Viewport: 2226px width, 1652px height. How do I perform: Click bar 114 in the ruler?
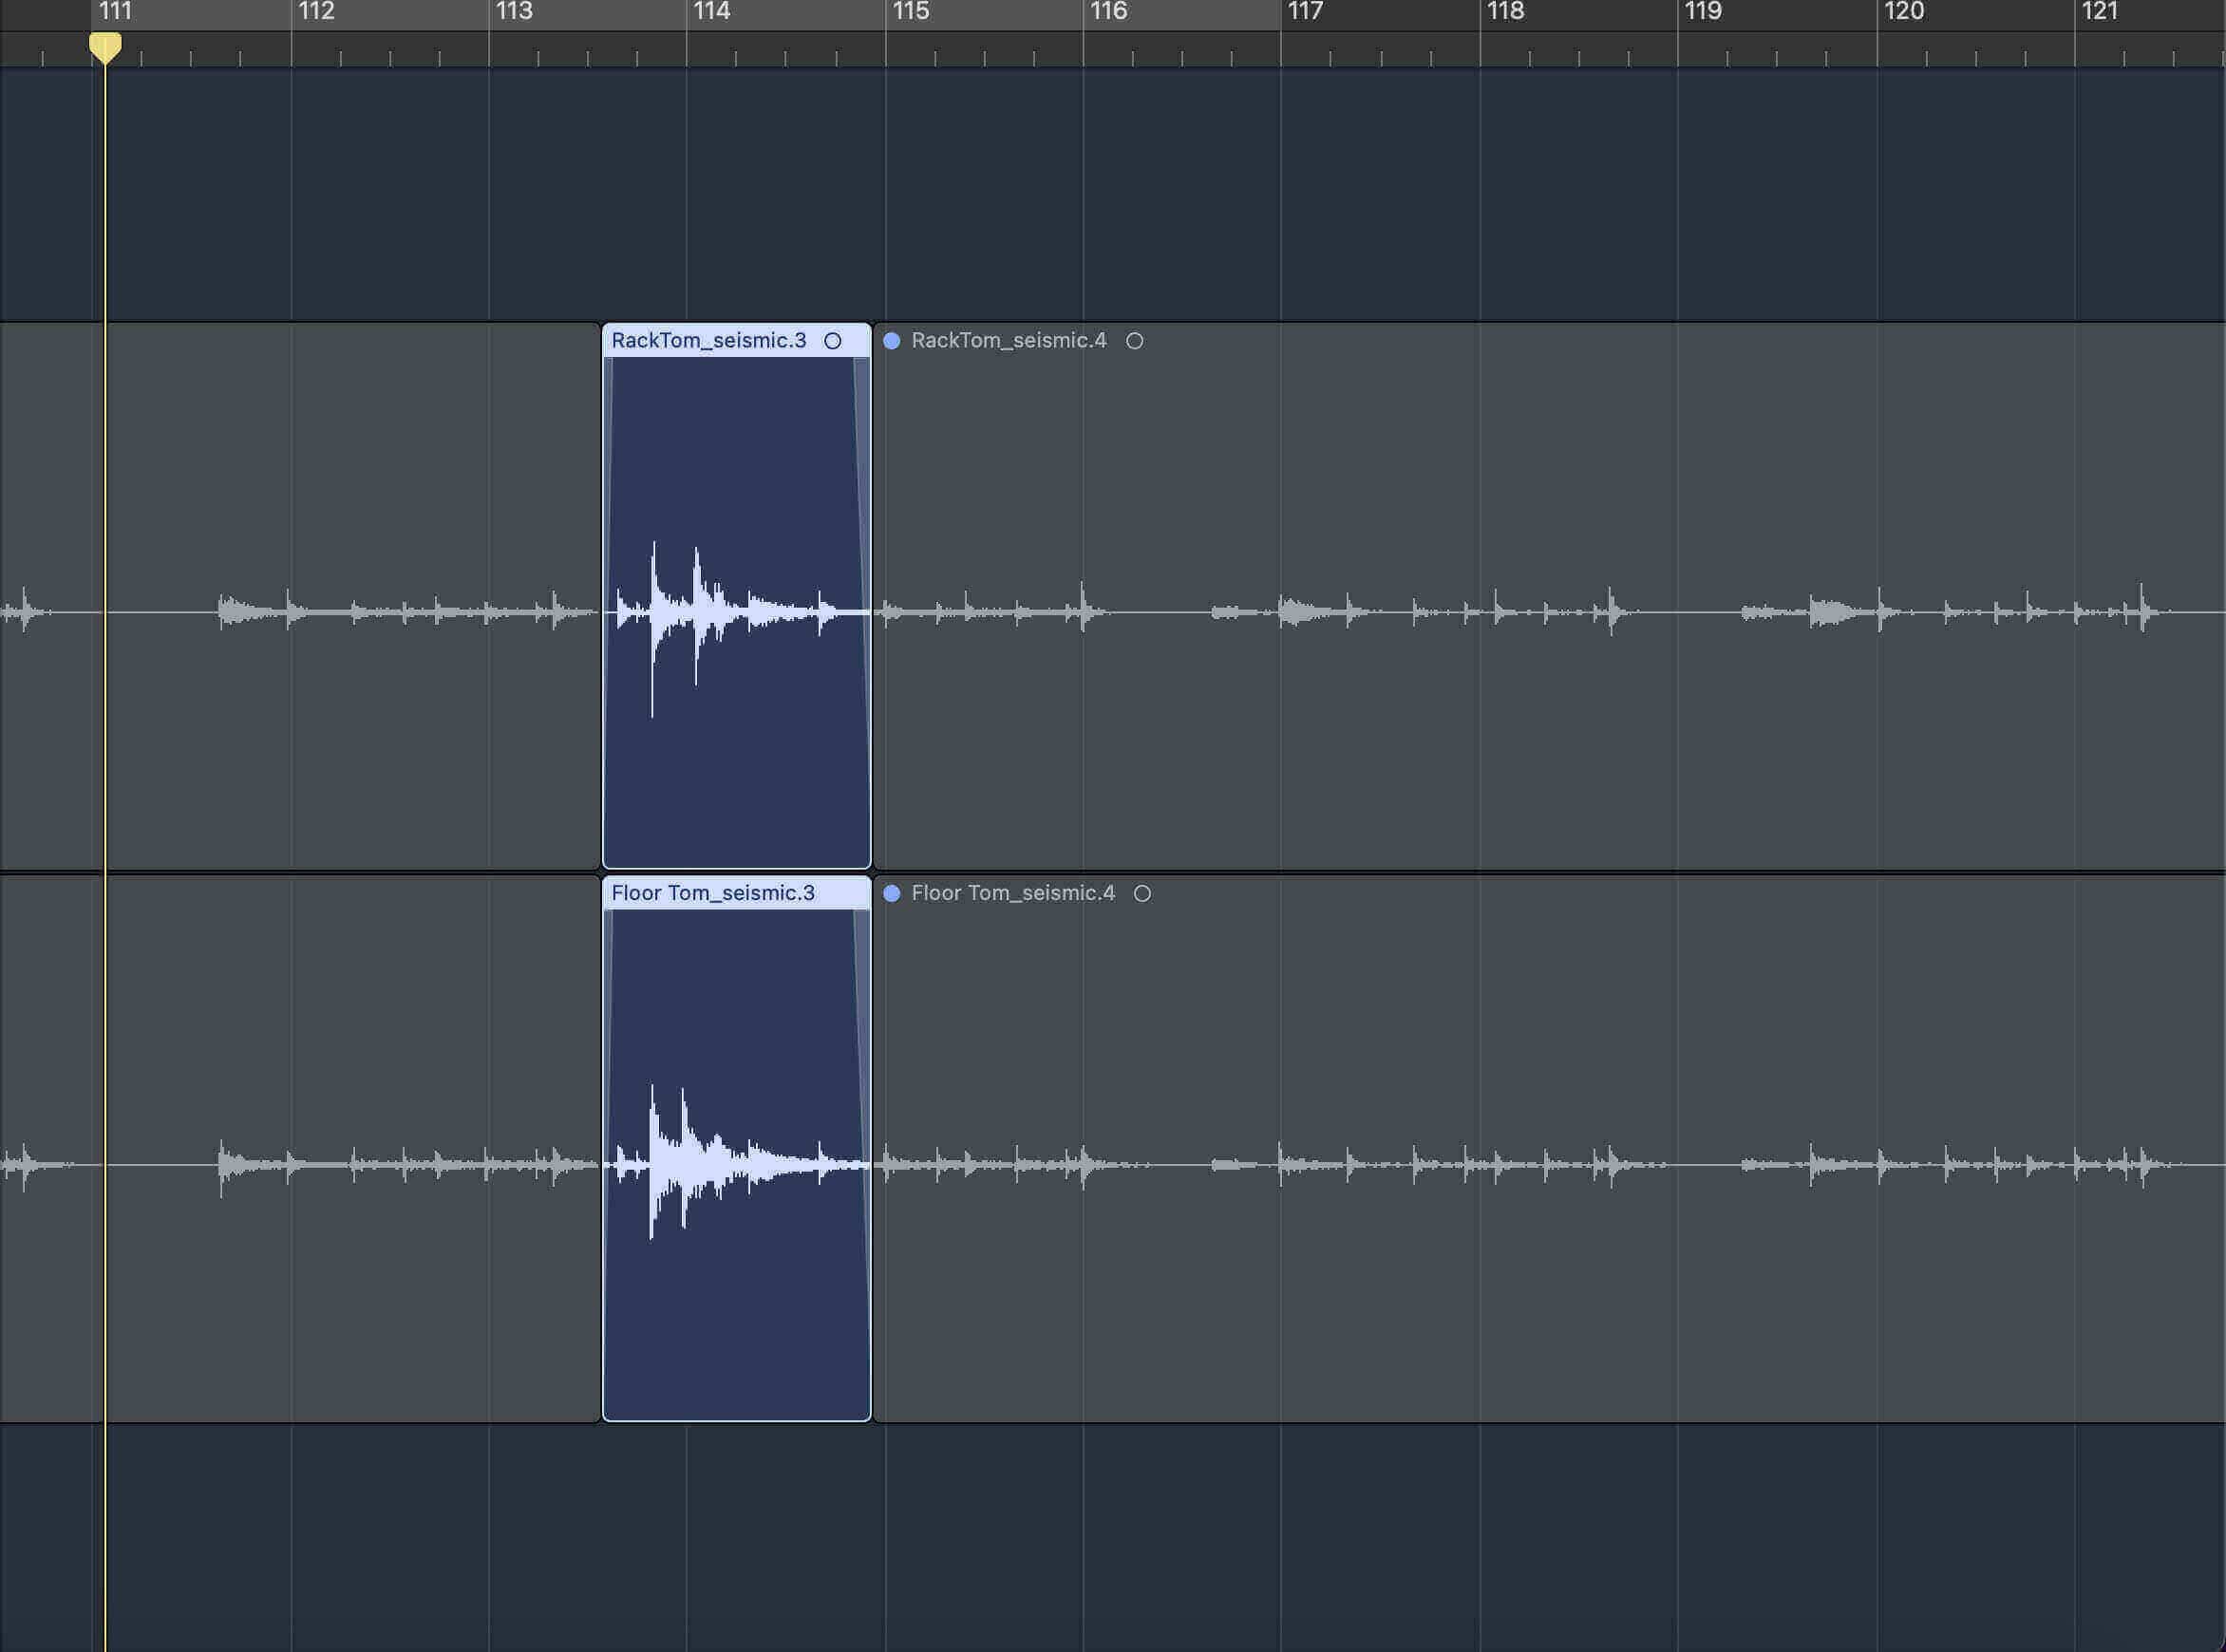(x=712, y=12)
